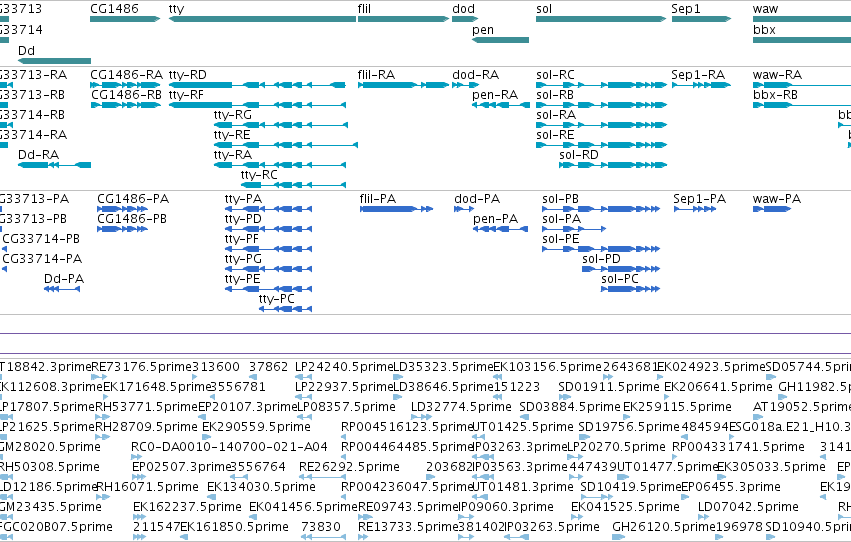Image resolution: width=851 pixels, height=542 pixels.
Task: Select transcript Dd-RA
Action: 54,165
